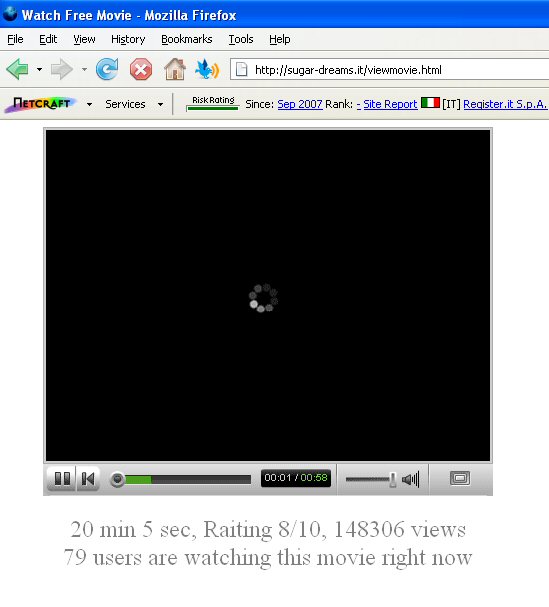Open the History menu
The image size is (549, 607).
[128, 39]
